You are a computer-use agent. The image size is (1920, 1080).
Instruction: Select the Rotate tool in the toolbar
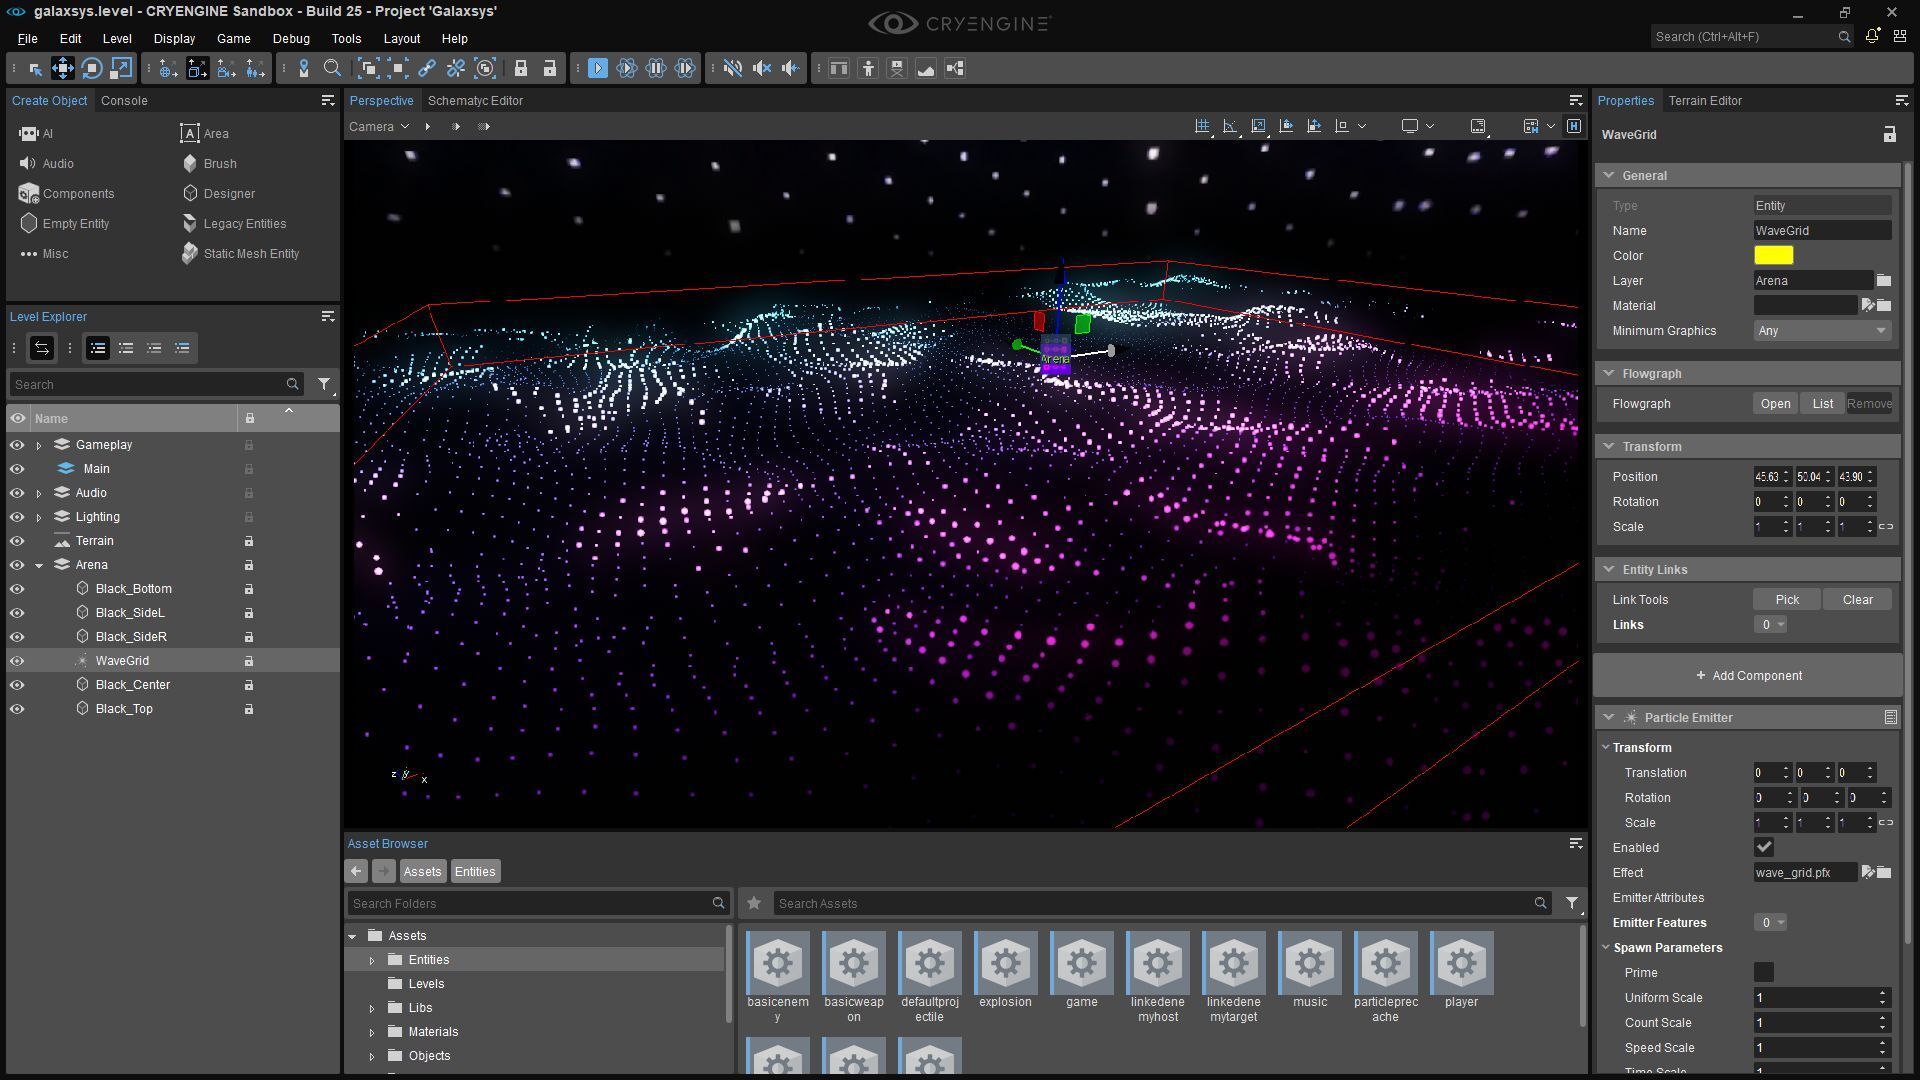pos(91,68)
